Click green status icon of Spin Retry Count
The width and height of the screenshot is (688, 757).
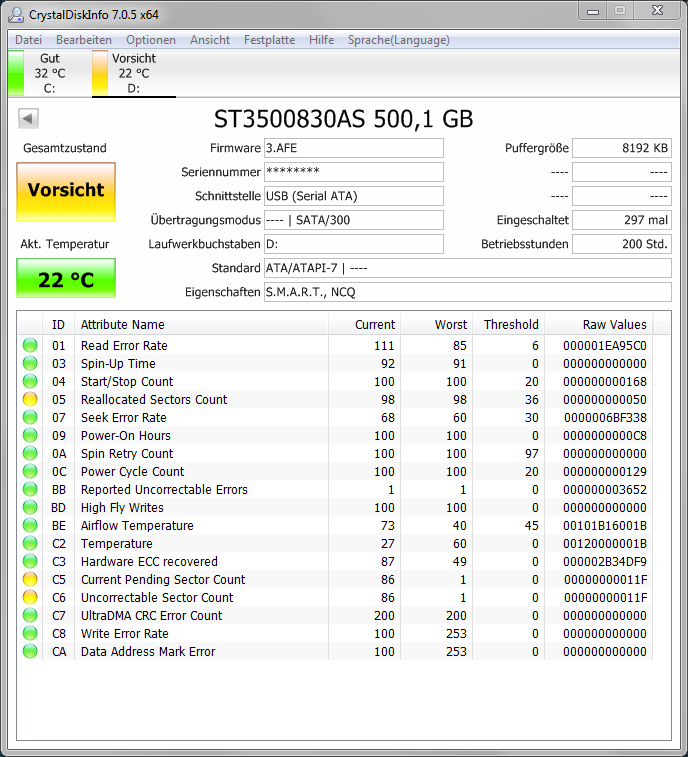point(30,453)
